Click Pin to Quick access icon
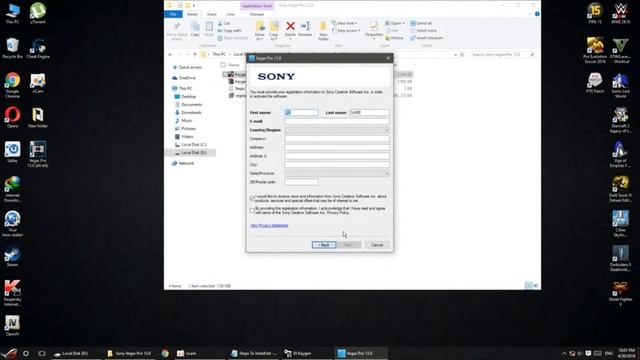 [176, 27]
